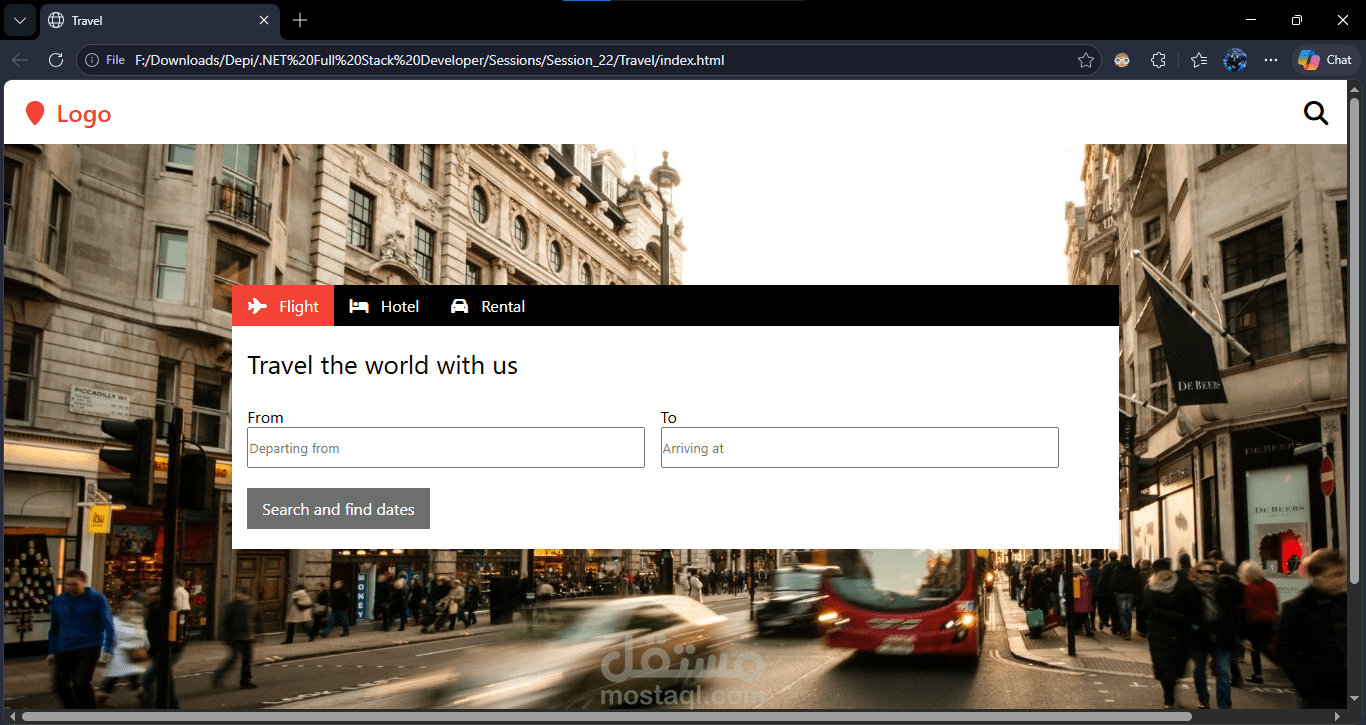Open the tab search chevron at top left
This screenshot has height=725, width=1366.
click(19, 19)
